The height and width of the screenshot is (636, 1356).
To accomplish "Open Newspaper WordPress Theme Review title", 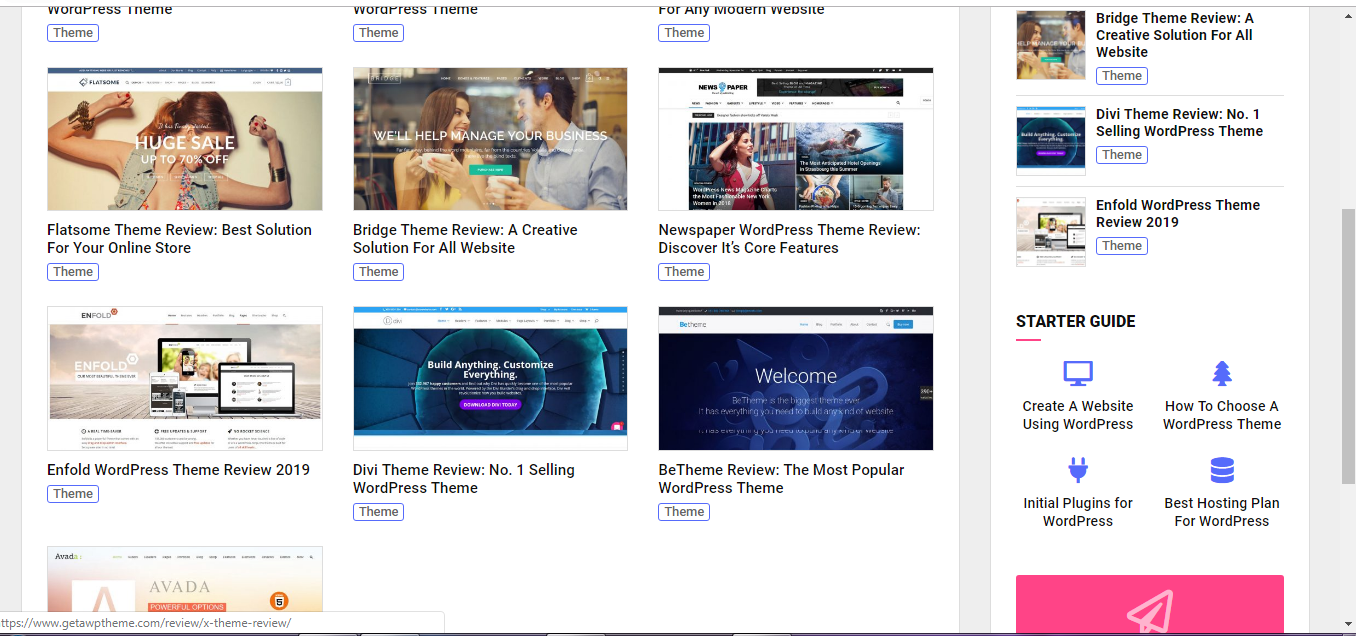I will (x=789, y=239).
